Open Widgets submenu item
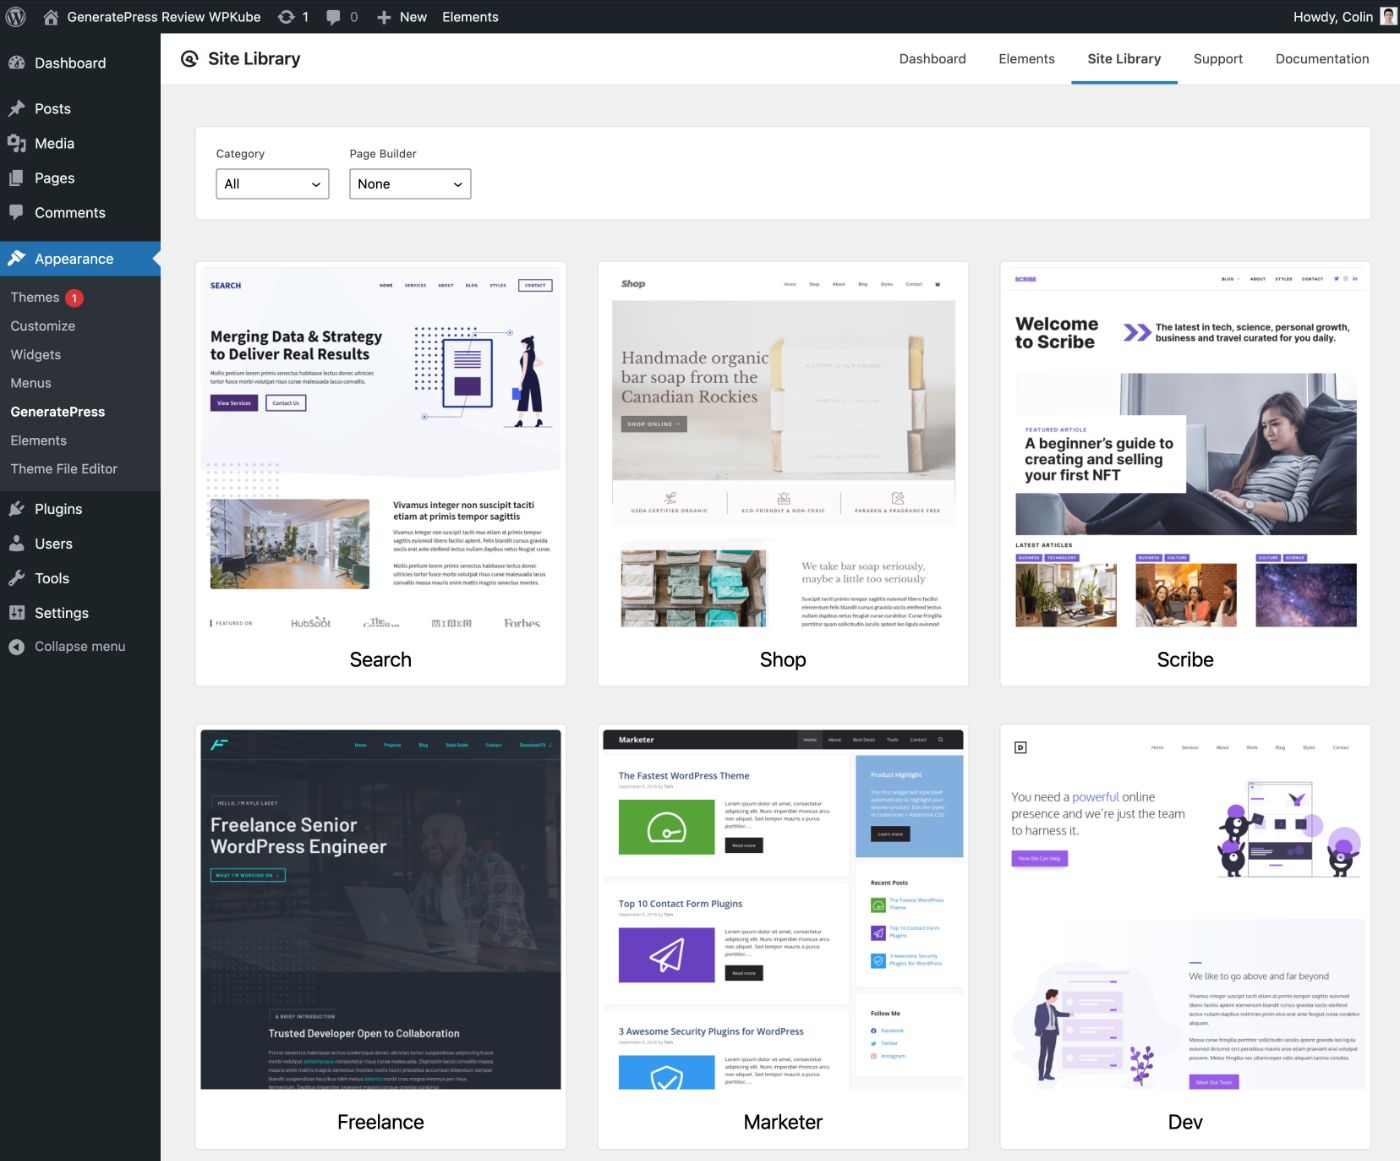The image size is (1400, 1161). [36, 354]
